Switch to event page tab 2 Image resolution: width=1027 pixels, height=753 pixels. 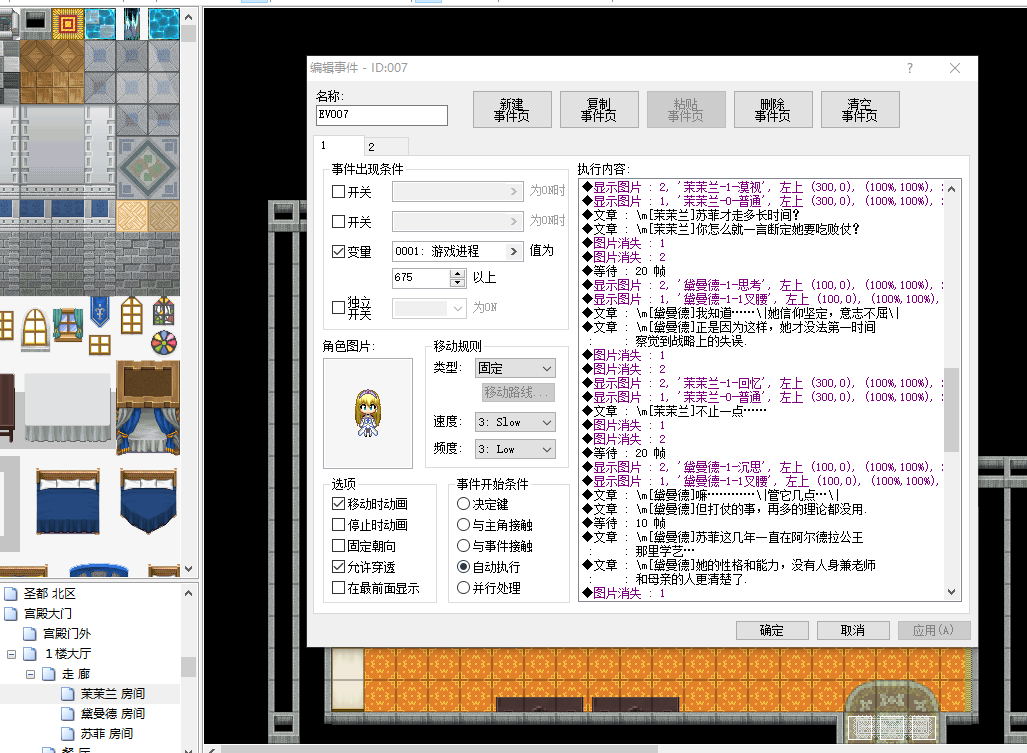pos(386,147)
